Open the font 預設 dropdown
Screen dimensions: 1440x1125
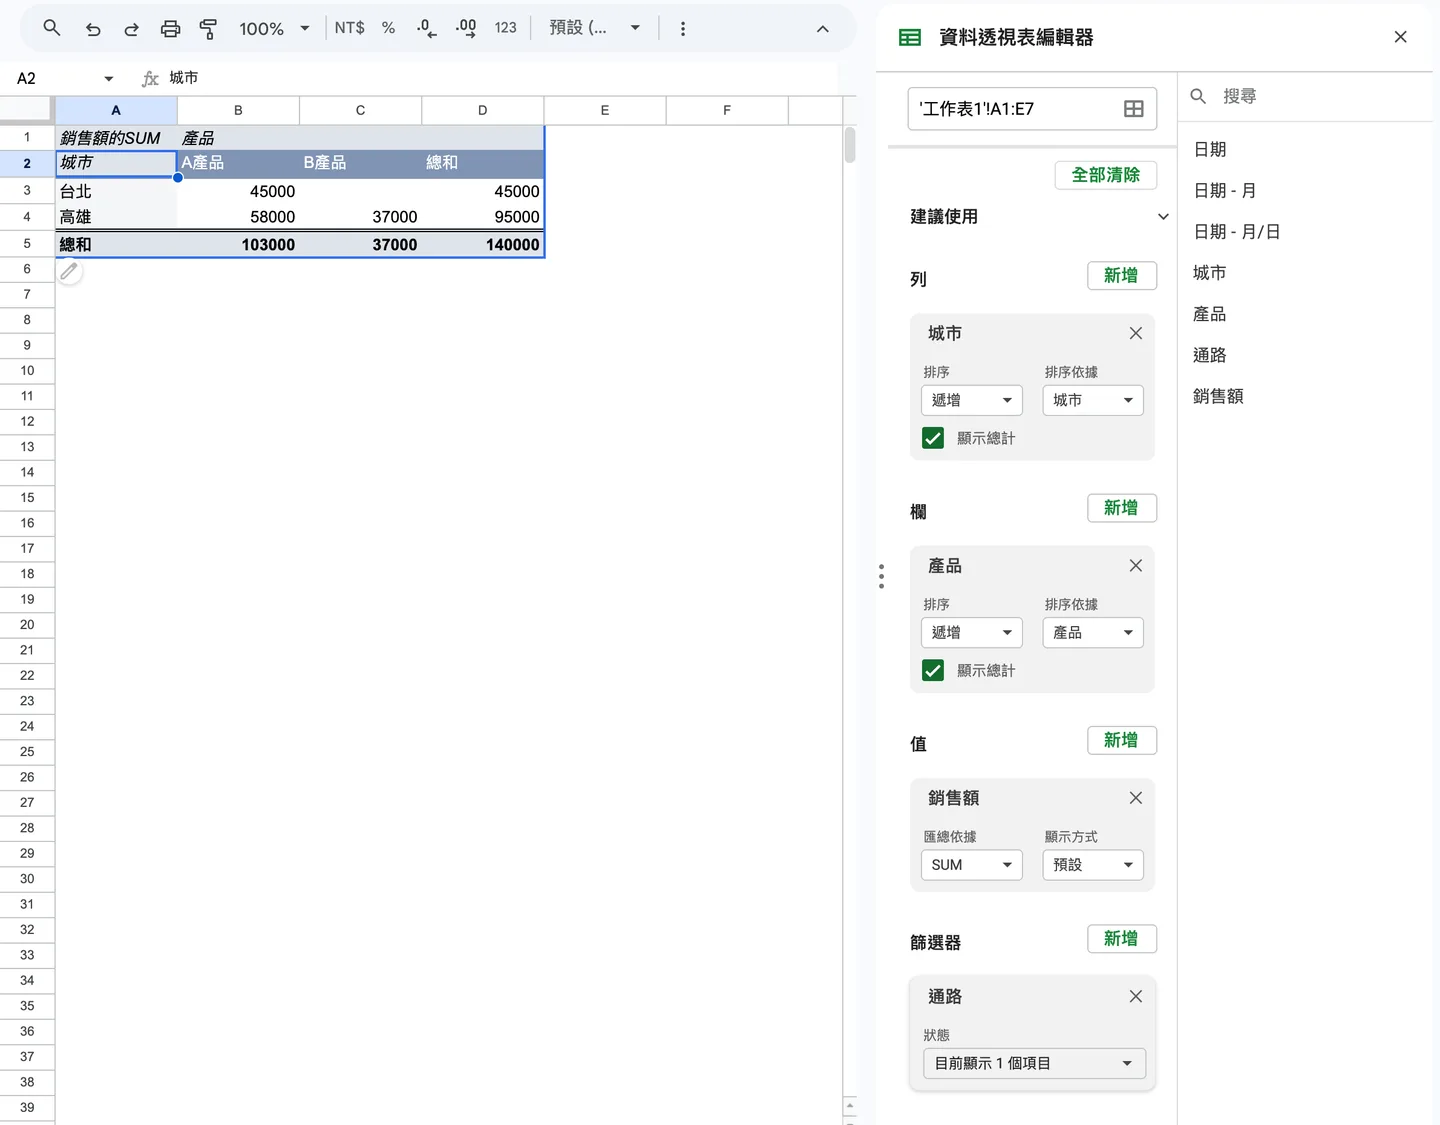[x=594, y=28]
